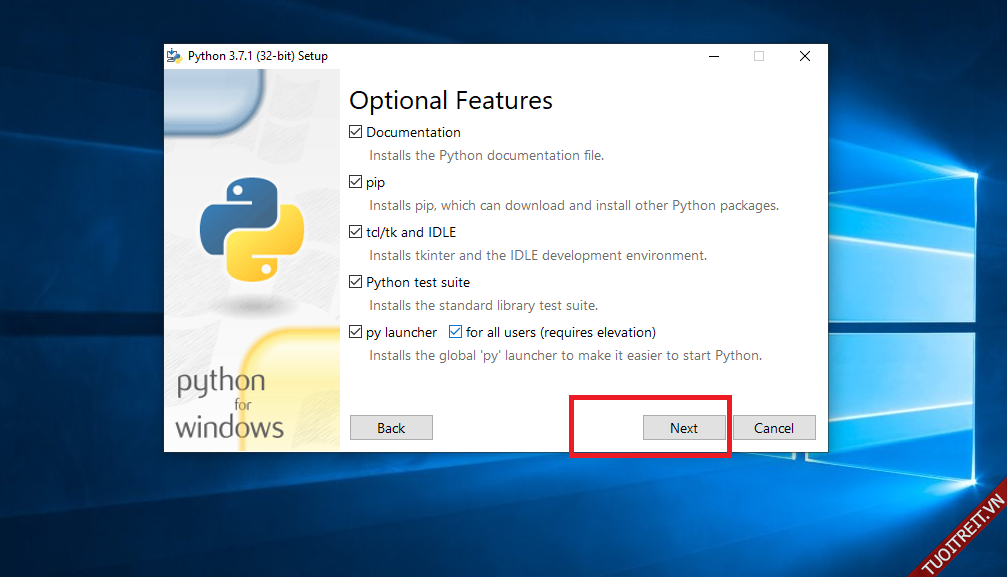Click the pip description text line
Viewport: 1007px width, 577px height.
click(573, 206)
